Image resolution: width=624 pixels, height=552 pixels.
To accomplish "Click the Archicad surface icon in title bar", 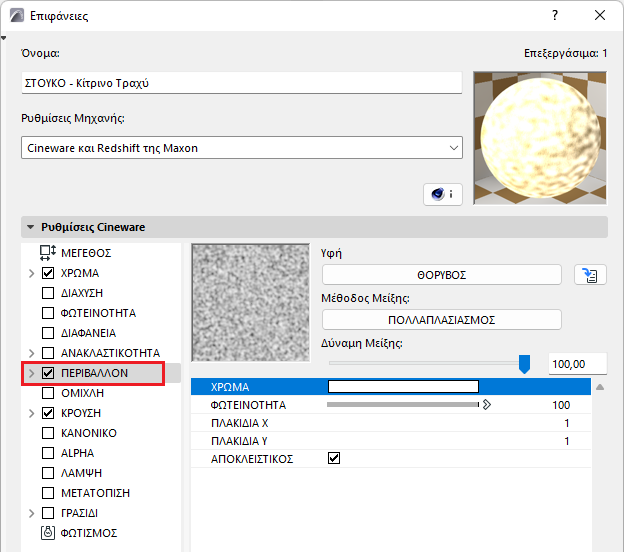I will [17, 16].
